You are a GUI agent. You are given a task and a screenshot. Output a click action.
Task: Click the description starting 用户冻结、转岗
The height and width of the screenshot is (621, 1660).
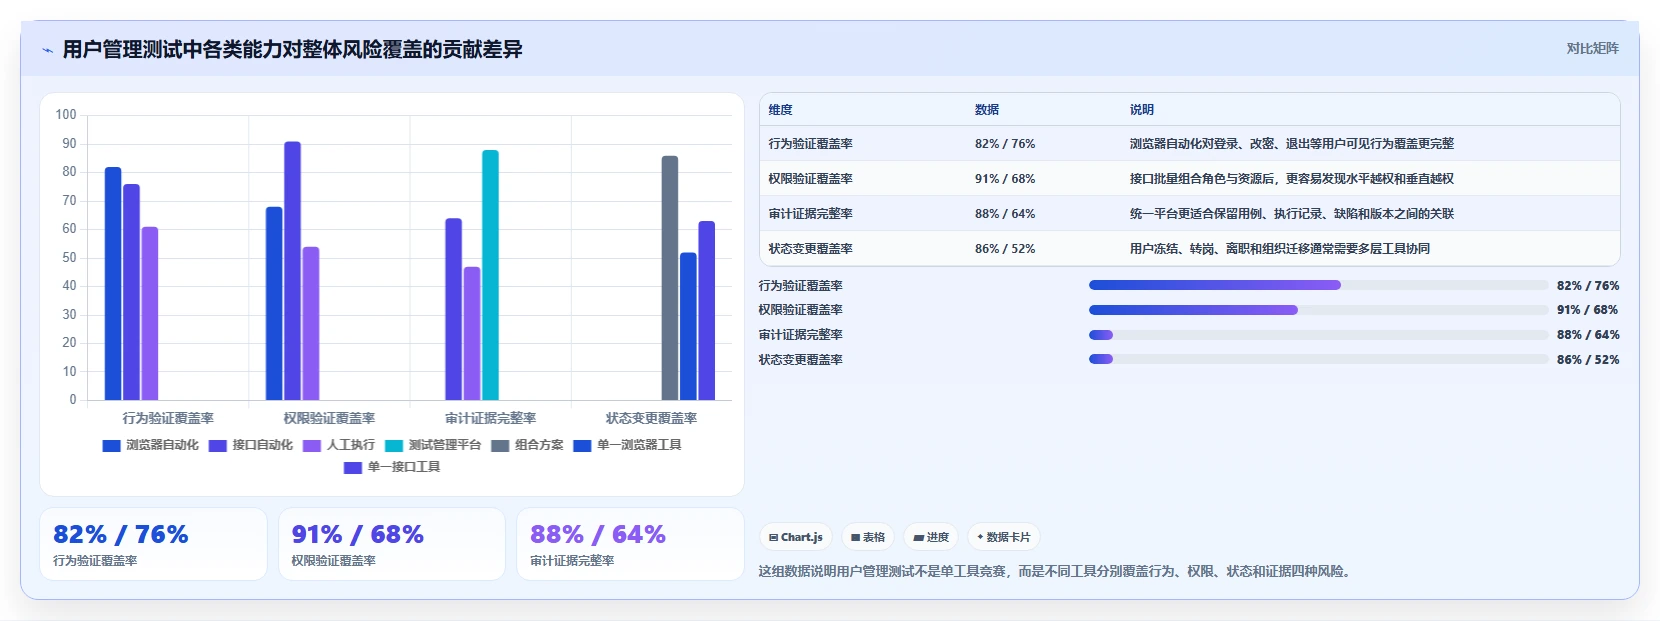[1280, 249]
